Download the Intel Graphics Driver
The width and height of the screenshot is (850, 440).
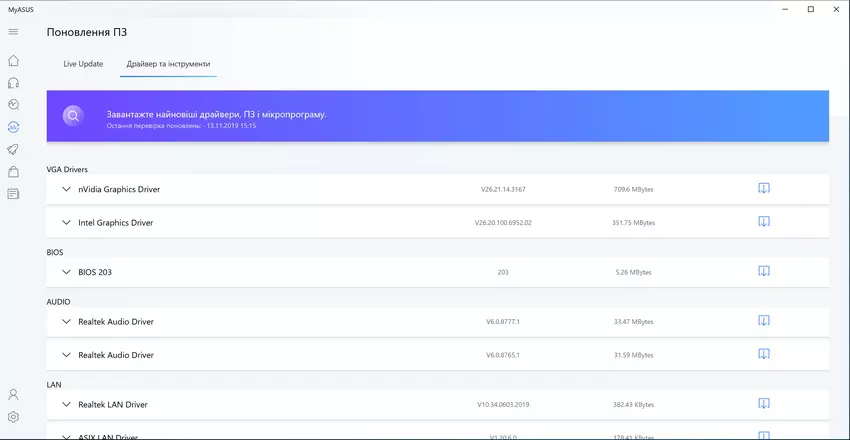click(x=763, y=222)
